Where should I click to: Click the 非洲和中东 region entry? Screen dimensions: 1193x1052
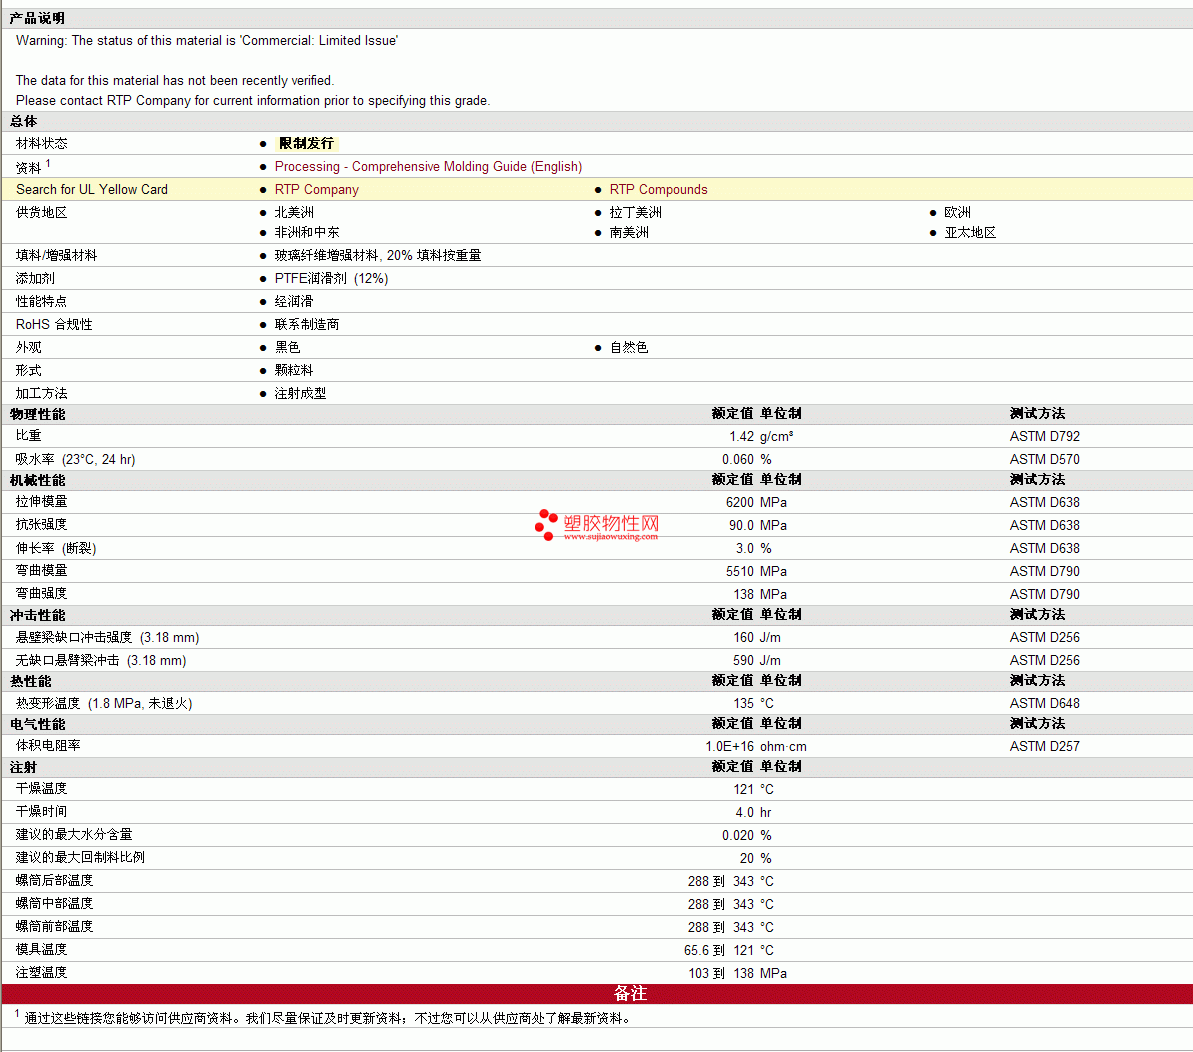(307, 232)
